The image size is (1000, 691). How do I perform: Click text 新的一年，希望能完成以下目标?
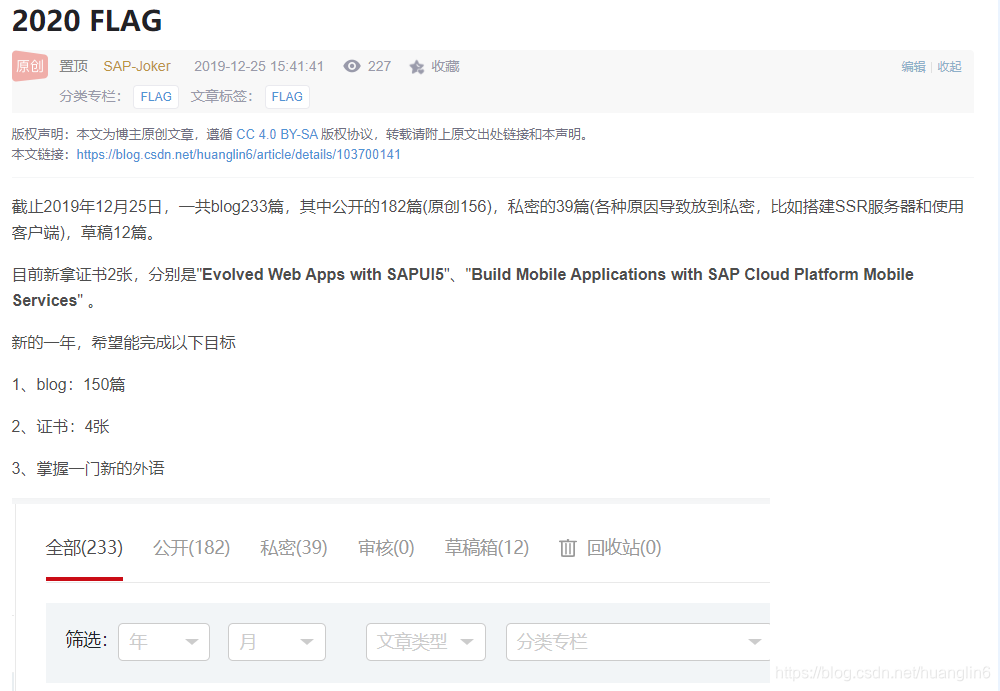pos(124,343)
